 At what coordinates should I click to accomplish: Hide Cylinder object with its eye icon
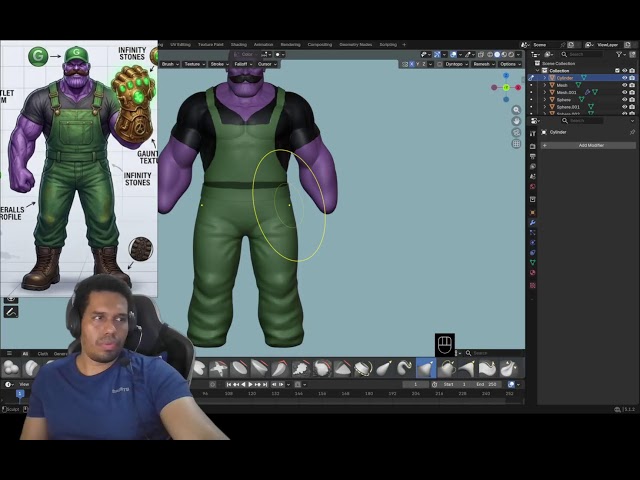click(x=624, y=78)
